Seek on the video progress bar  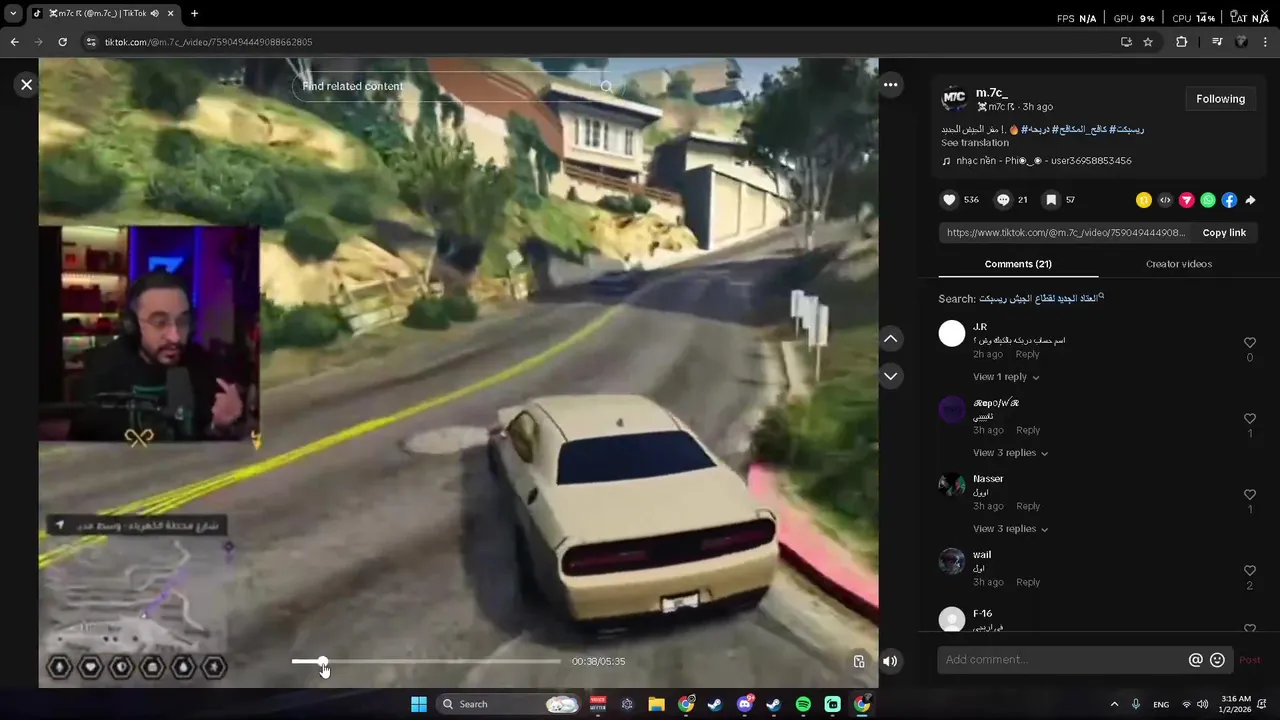click(426, 661)
